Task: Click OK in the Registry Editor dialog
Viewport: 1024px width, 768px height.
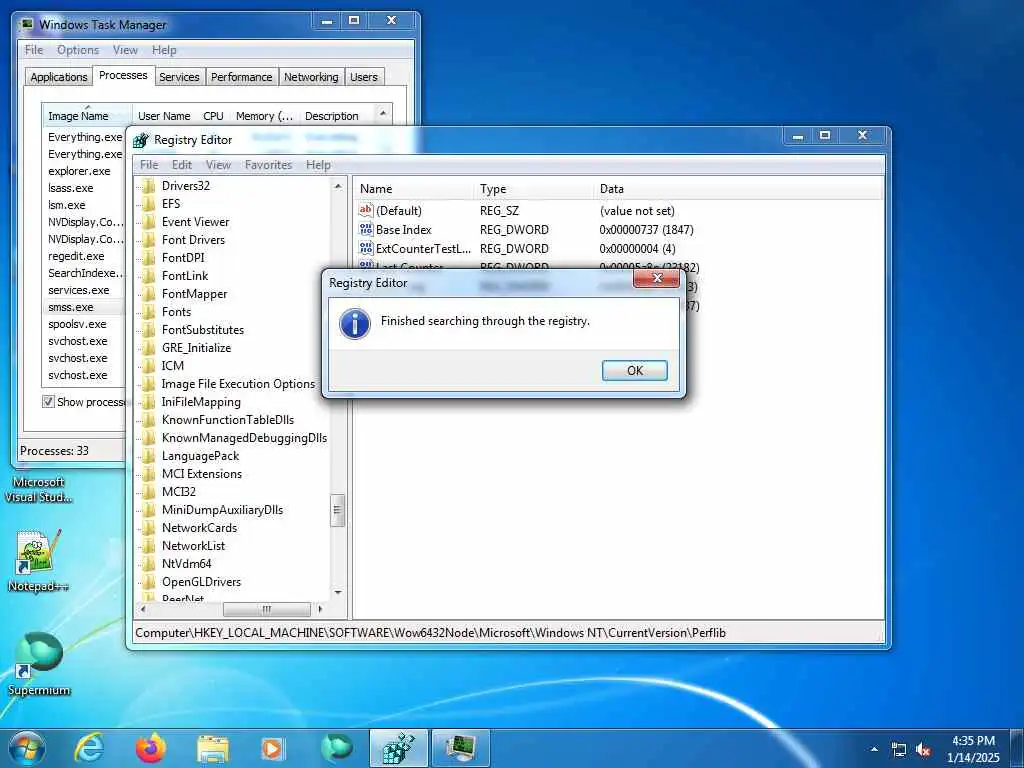Action: (634, 370)
